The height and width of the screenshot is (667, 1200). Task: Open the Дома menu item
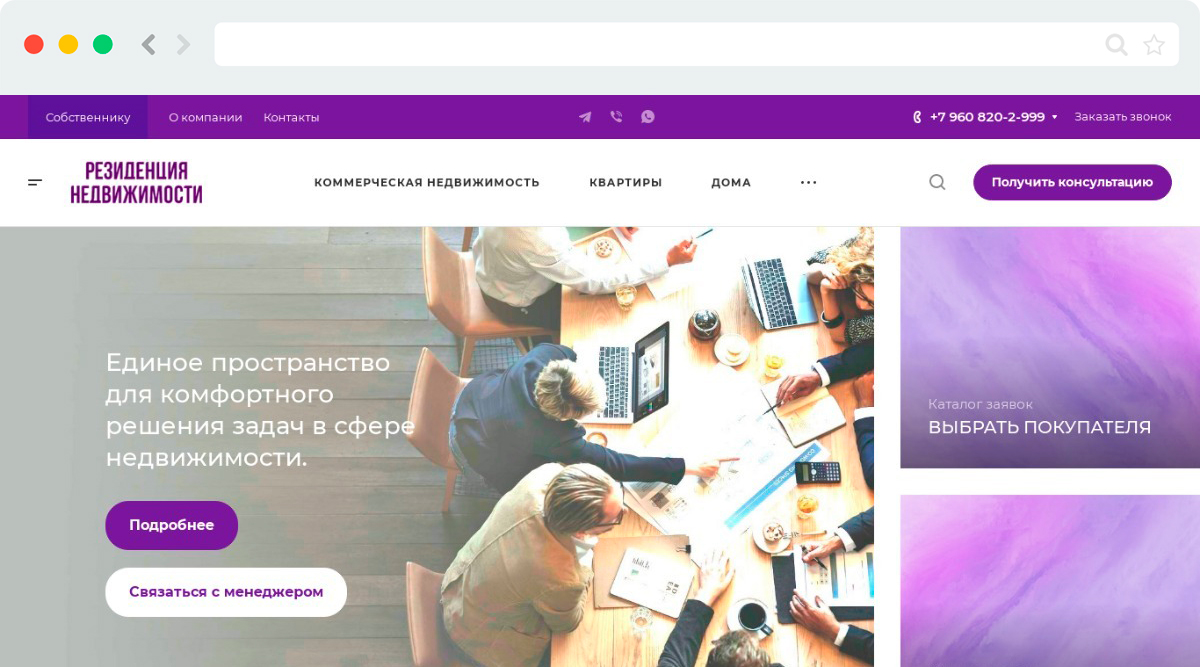(731, 182)
